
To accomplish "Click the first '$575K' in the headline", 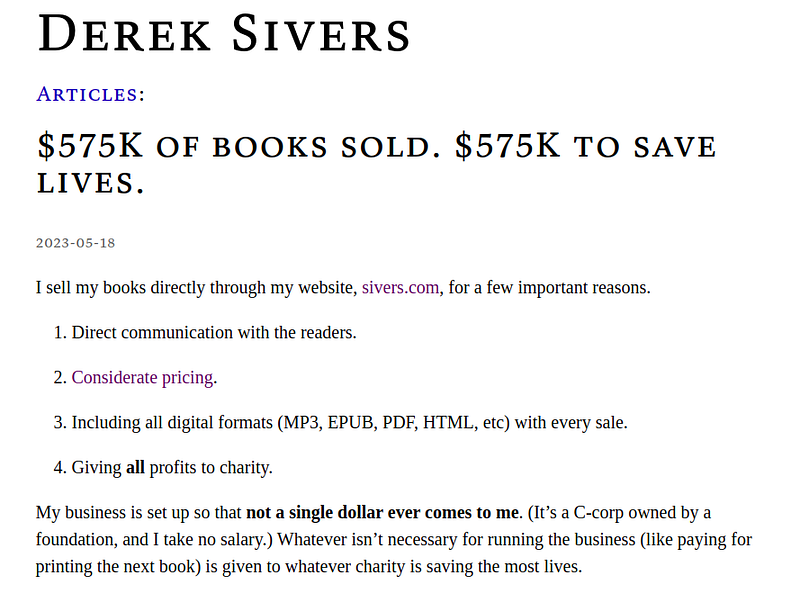I will click(90, 146).
